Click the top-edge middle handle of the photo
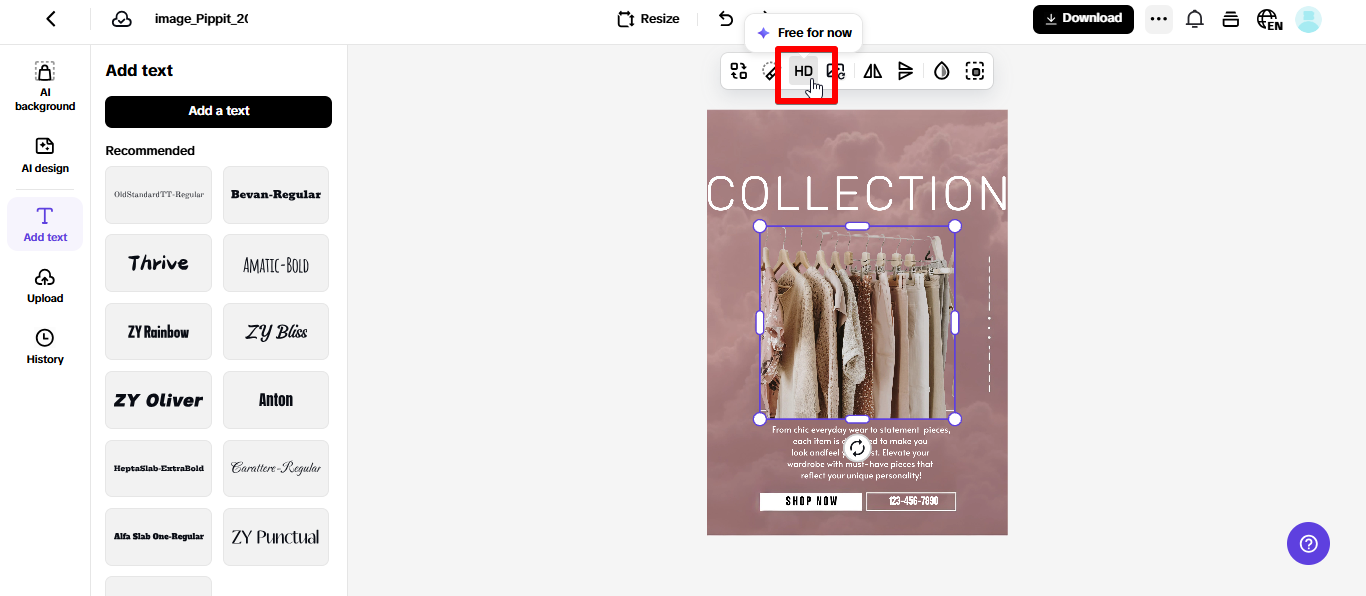The width and height of the screenshot is (1366, 596). (857, 227)
